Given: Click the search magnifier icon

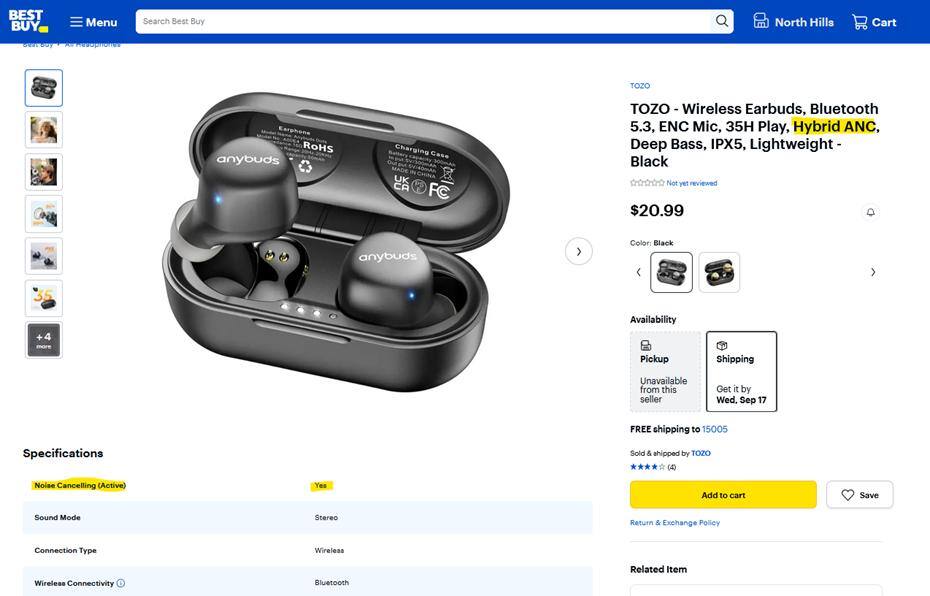Looking at the screenshot, I should click(722, 21).
